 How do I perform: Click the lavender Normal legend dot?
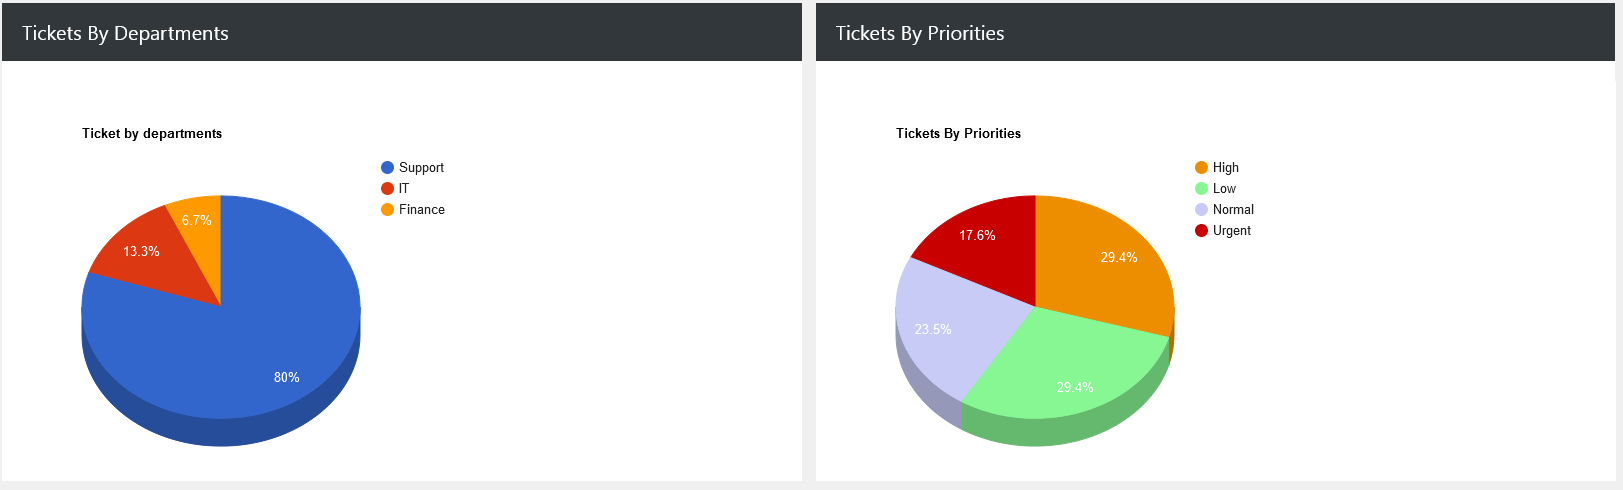point(1201,210)
